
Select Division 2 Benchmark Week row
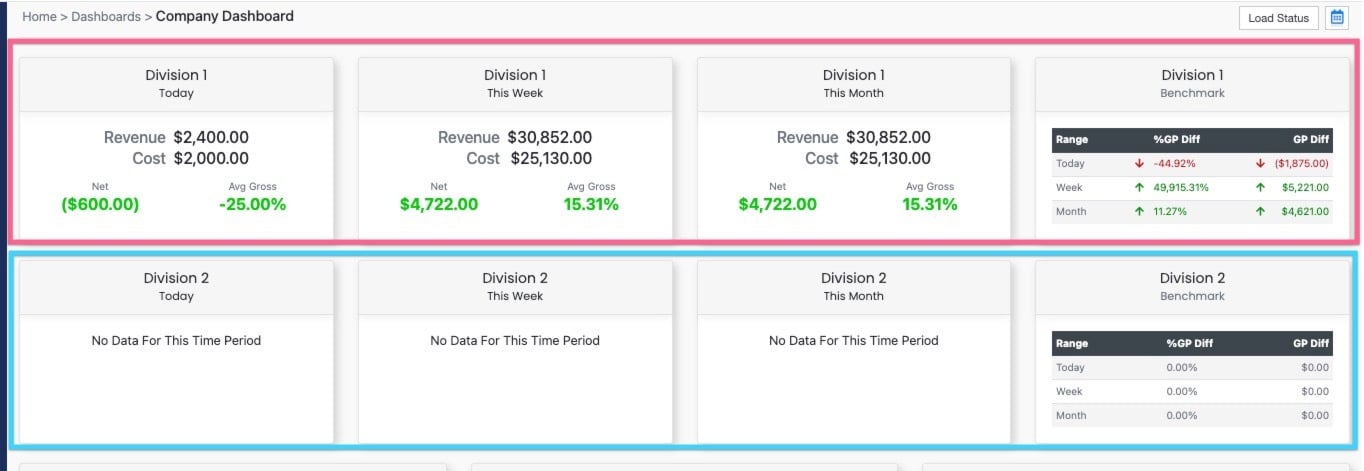tap(1192, 392)
